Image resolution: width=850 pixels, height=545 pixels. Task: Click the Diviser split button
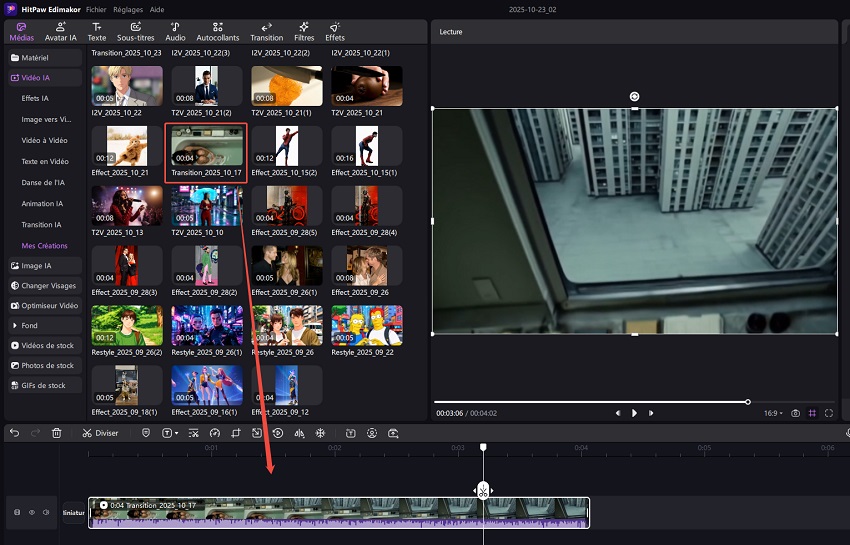[100, 433]
